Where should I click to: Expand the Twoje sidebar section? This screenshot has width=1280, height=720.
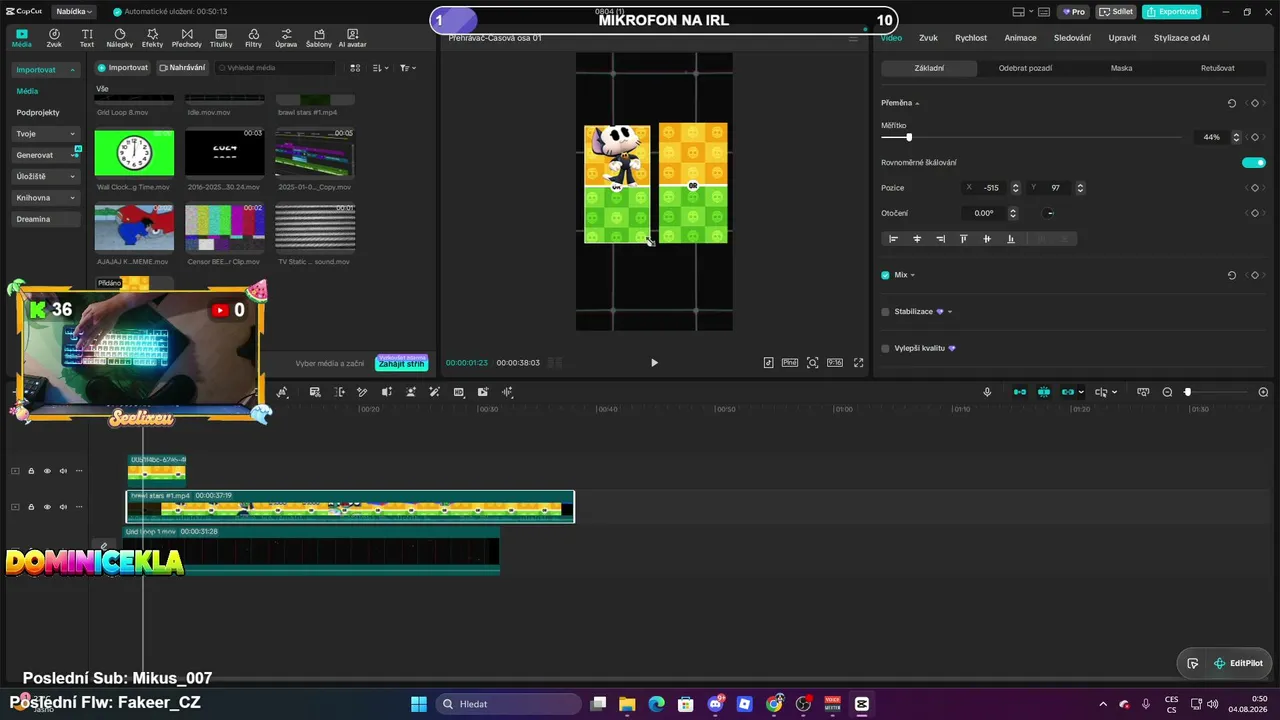click(x=46, y=134)
